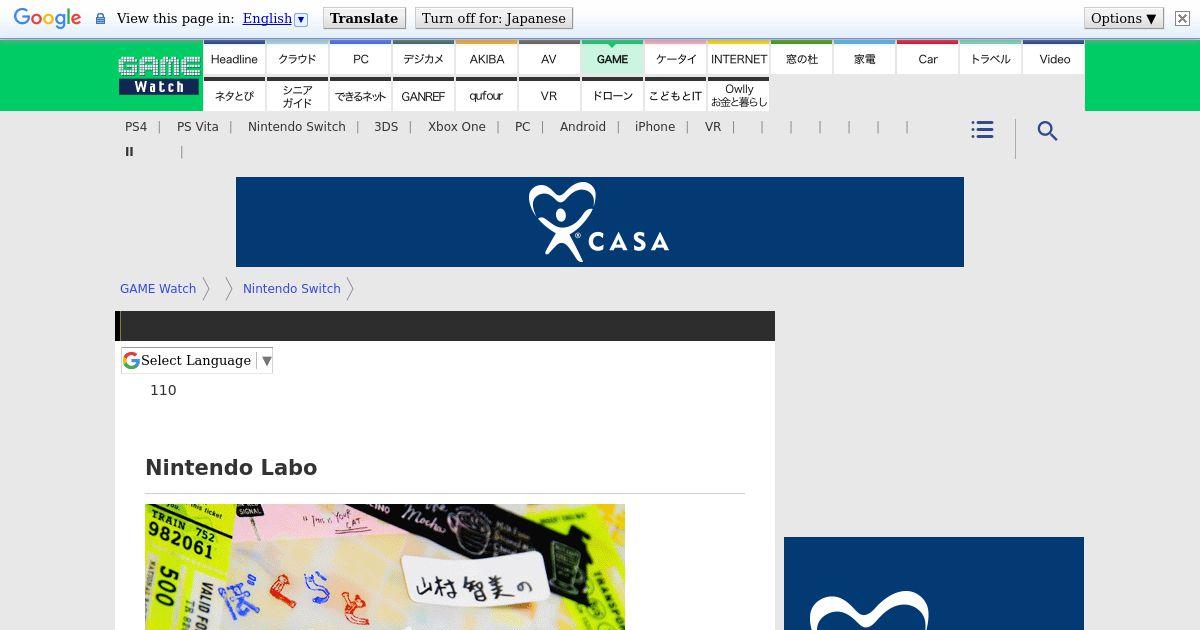Open the INTERNET tab
1200x630 pixels.
pyautogui.click(x=738, y=59)
